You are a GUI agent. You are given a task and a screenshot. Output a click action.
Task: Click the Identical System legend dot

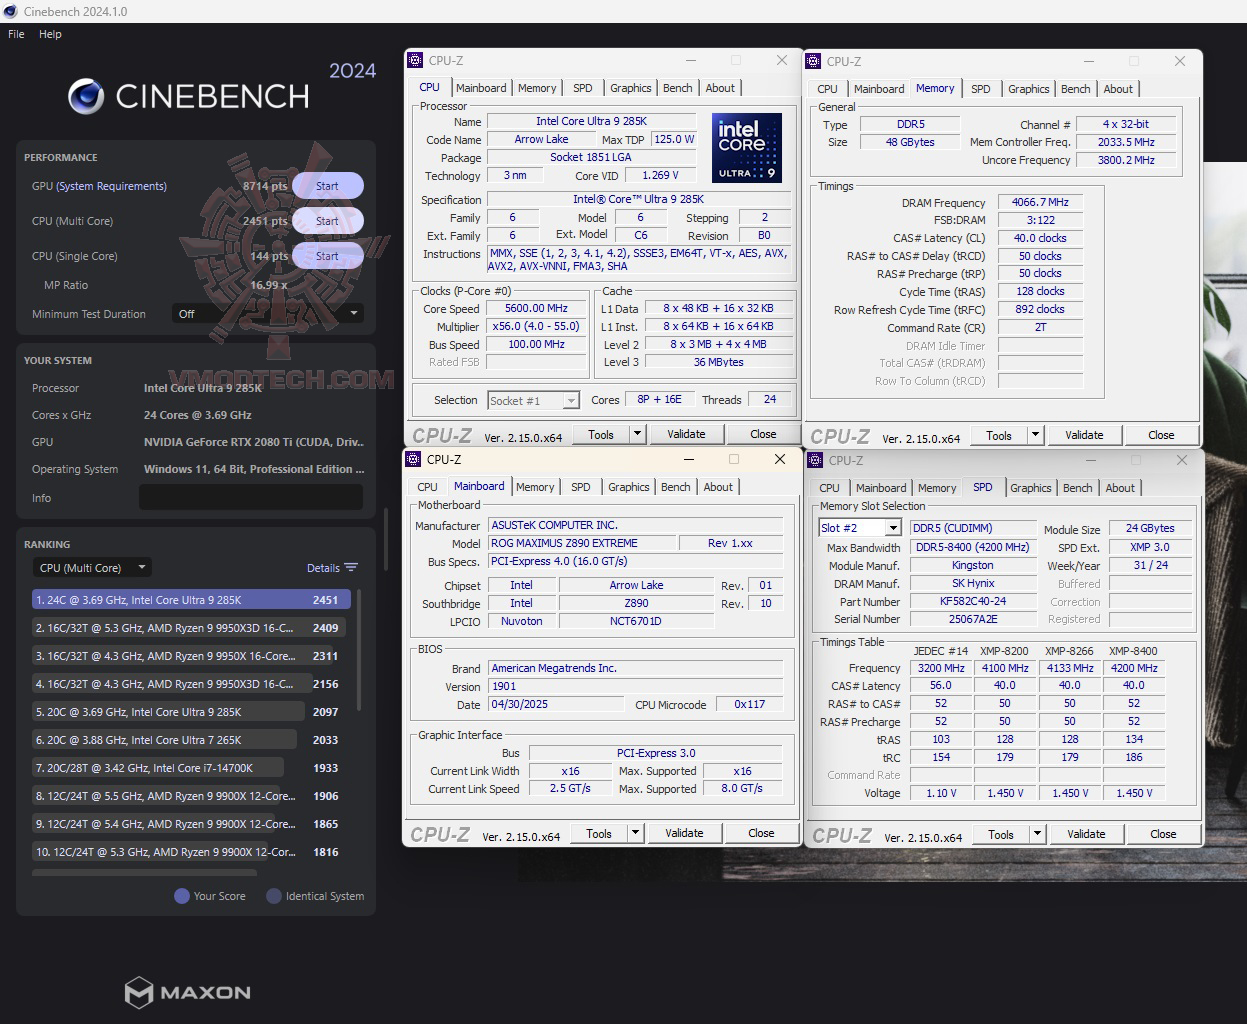(274, 896)
